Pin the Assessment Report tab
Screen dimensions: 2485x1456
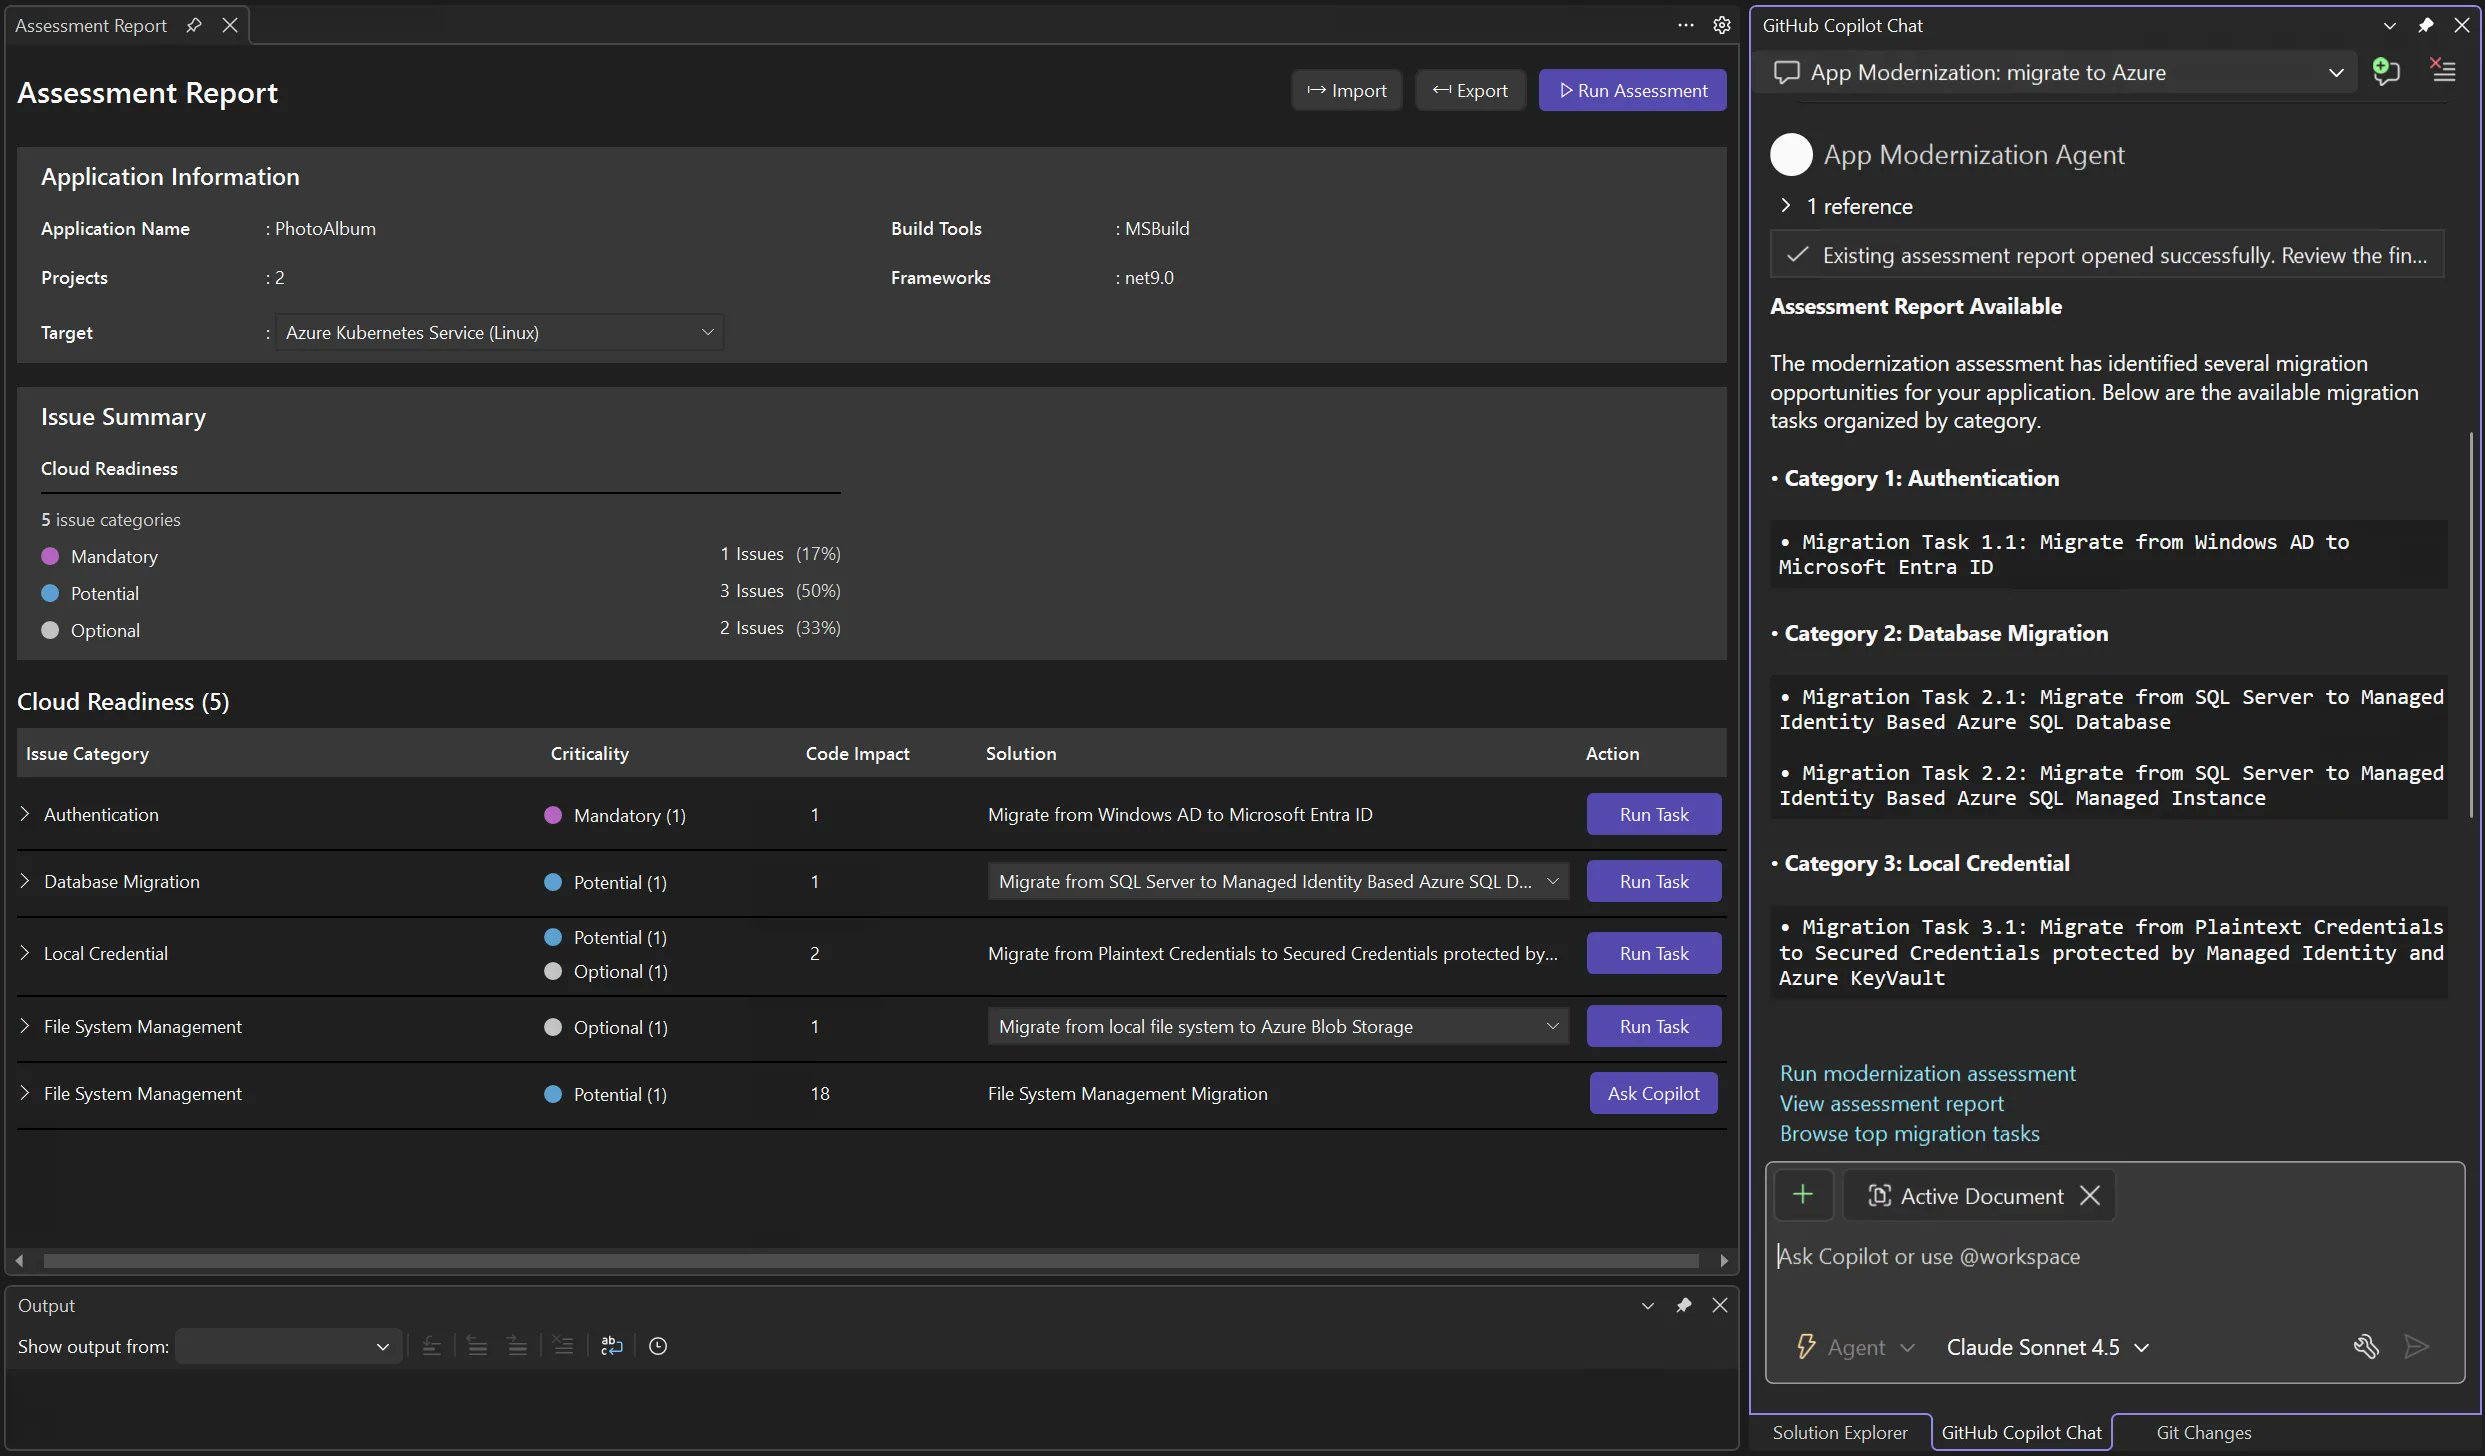click(194, 25)
